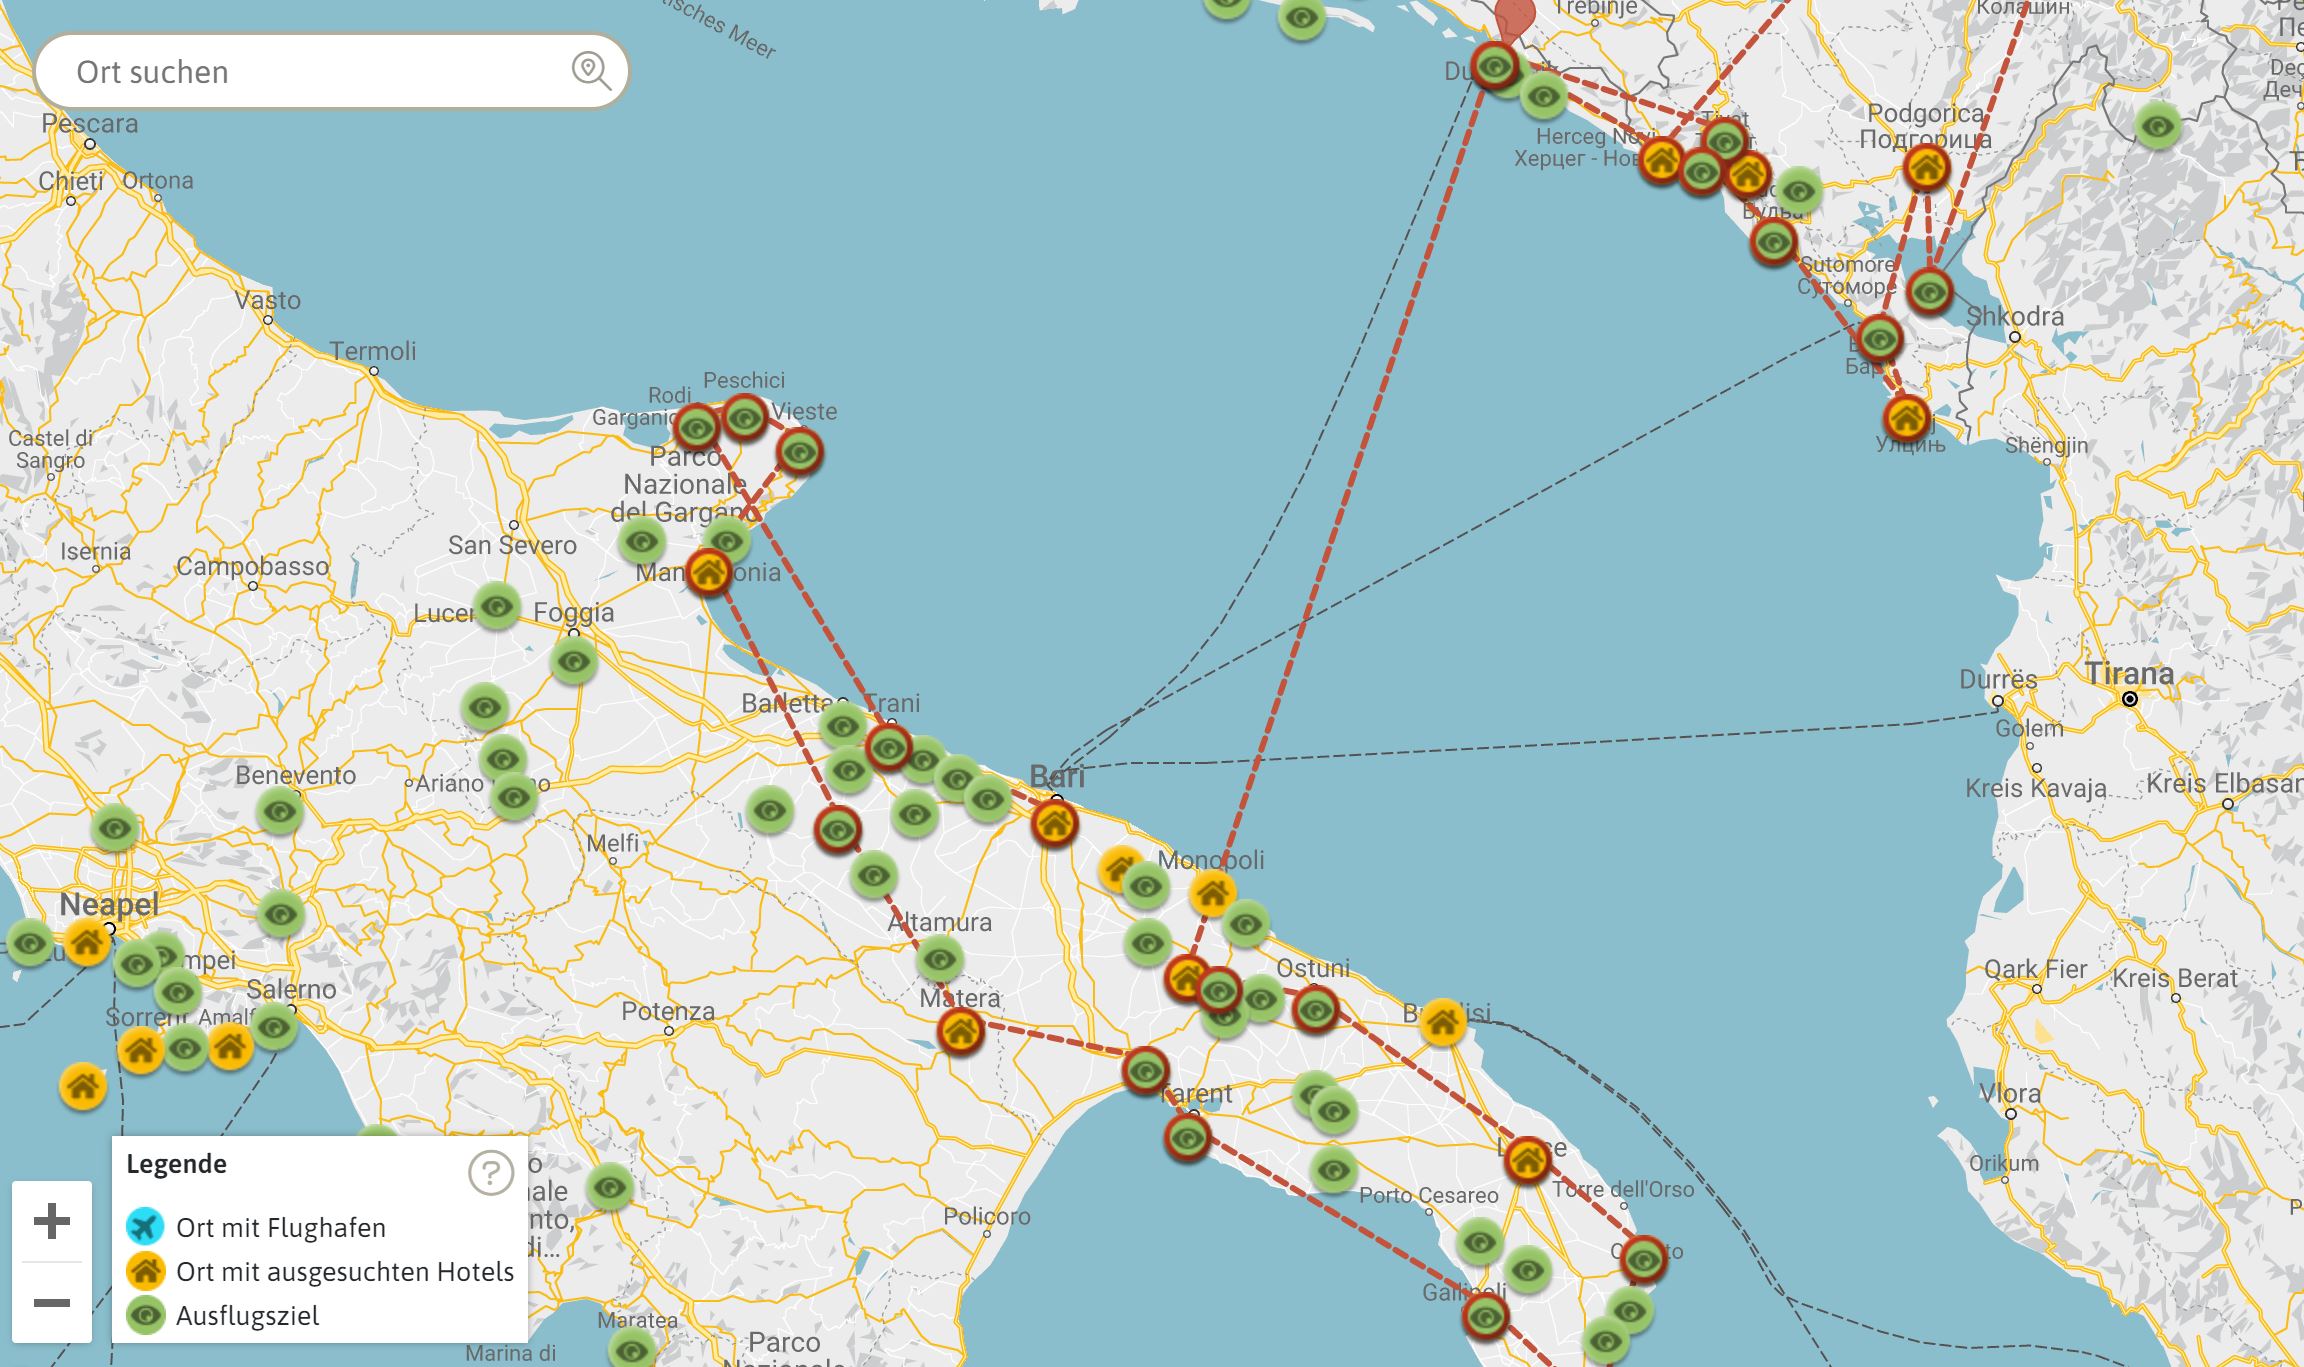
Task: Select the hotel marker at Monopoli
Action: 1212,892
